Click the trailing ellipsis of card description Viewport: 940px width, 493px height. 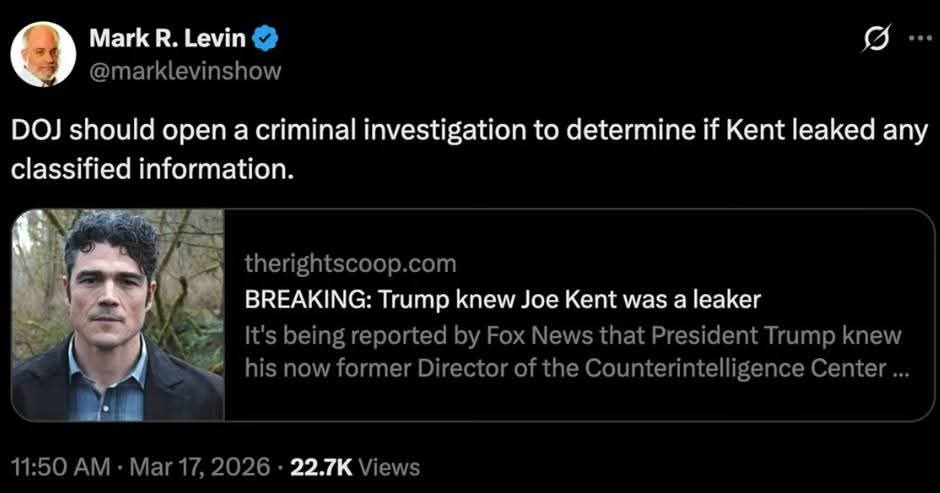point(899,369)
